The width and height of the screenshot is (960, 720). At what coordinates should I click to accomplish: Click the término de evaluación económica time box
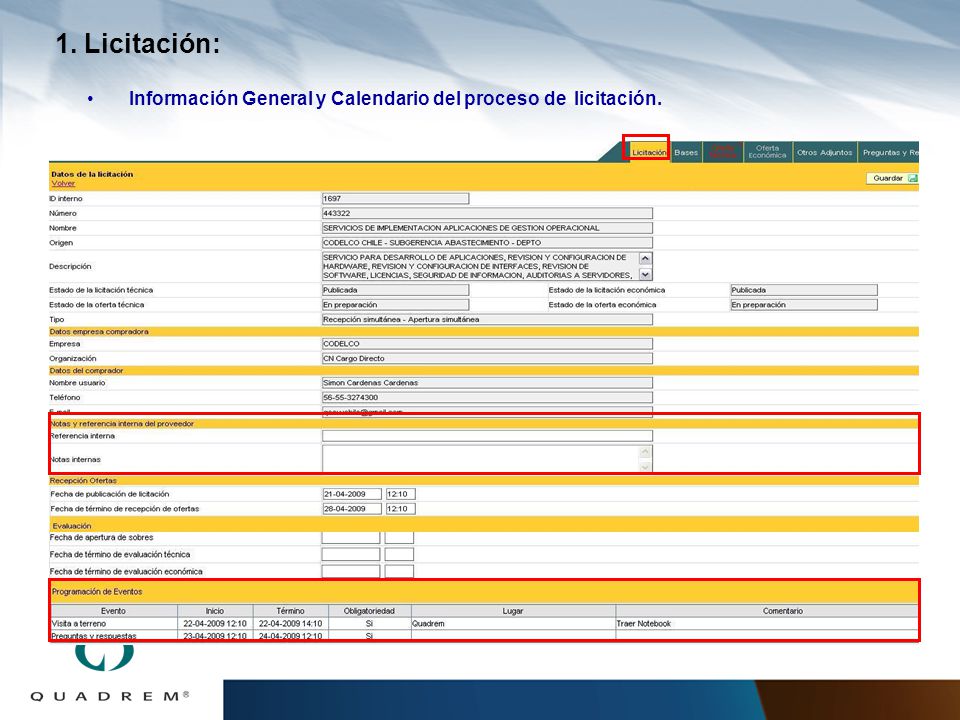coord(399,572)
